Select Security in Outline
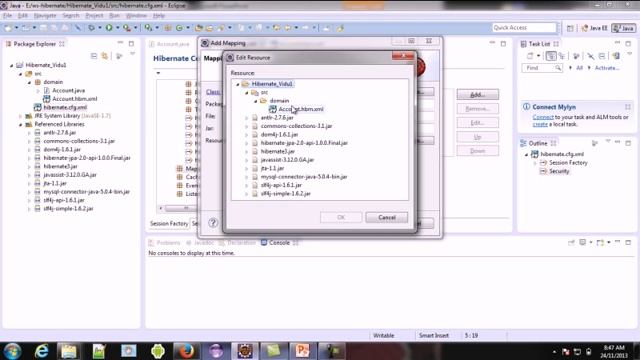 click(559, 171)
